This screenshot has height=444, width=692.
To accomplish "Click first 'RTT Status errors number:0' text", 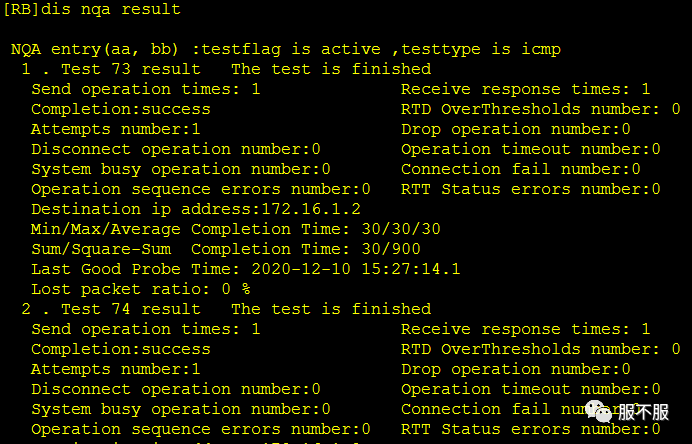I will [x=530, y=189].
